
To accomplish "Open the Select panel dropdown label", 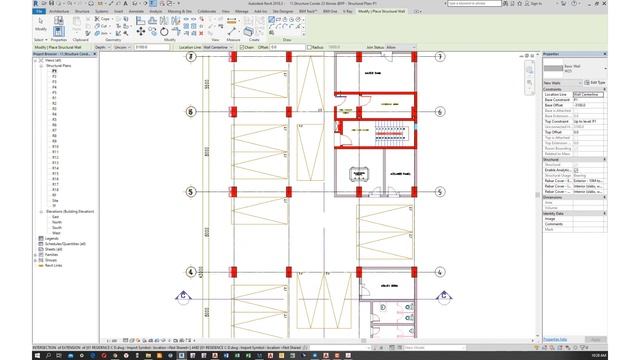I will coord(40,40).
